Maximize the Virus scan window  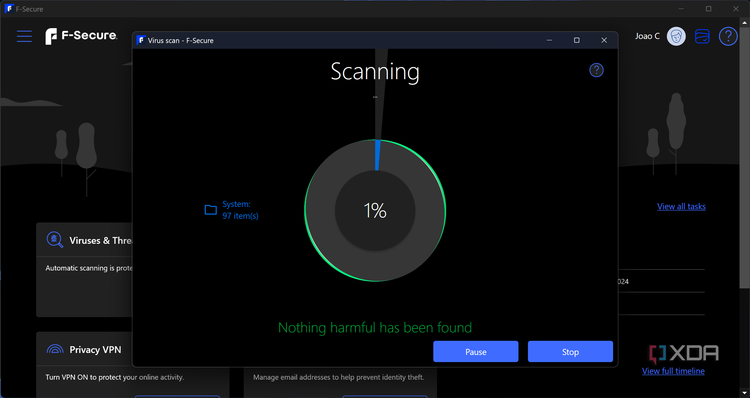[x=577, y=40]
